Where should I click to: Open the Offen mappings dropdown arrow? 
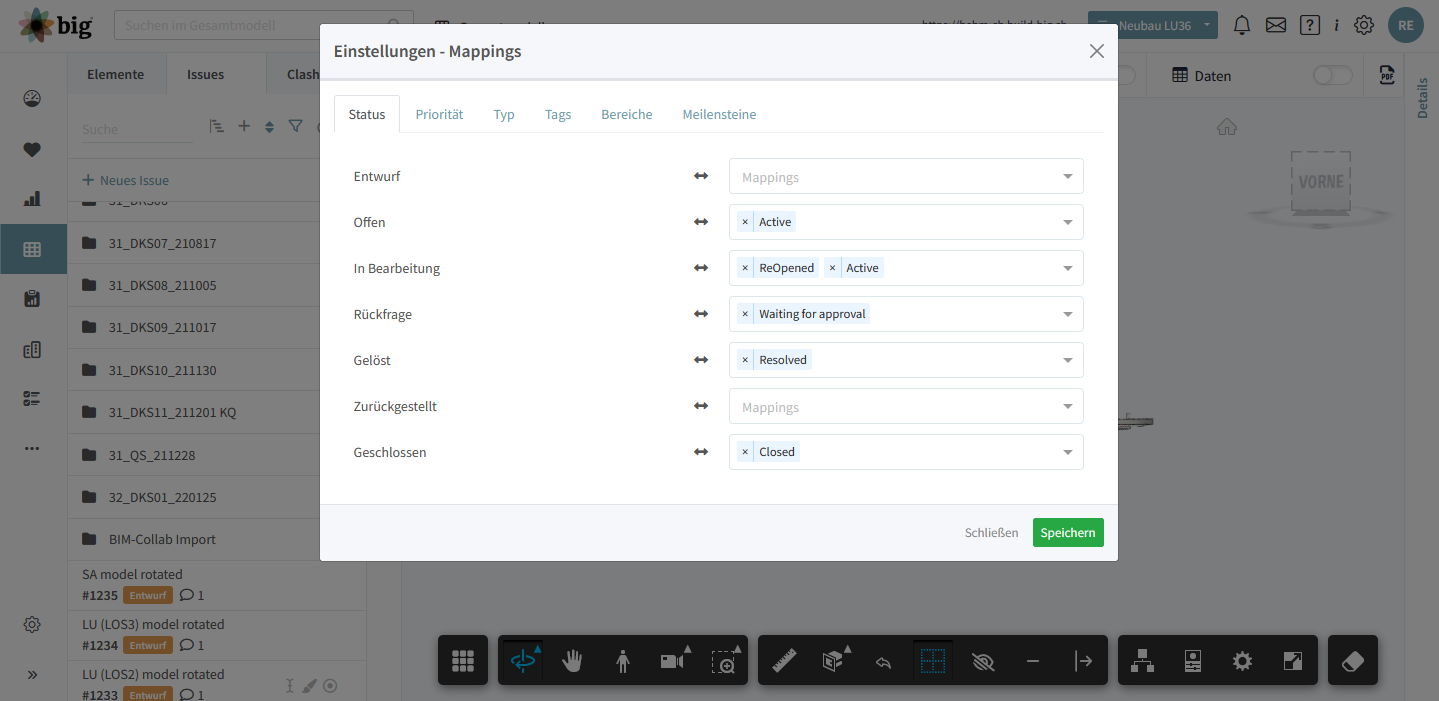[x=1068, y=223]
